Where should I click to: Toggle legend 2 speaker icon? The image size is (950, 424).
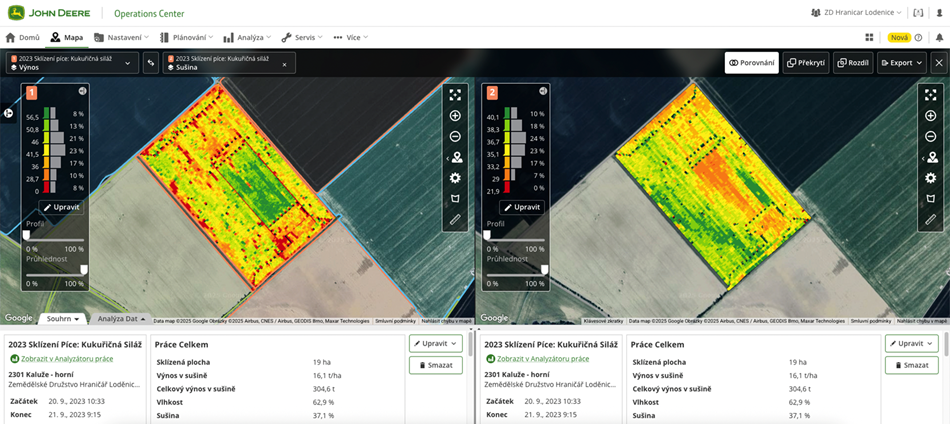tap(543, 91)
